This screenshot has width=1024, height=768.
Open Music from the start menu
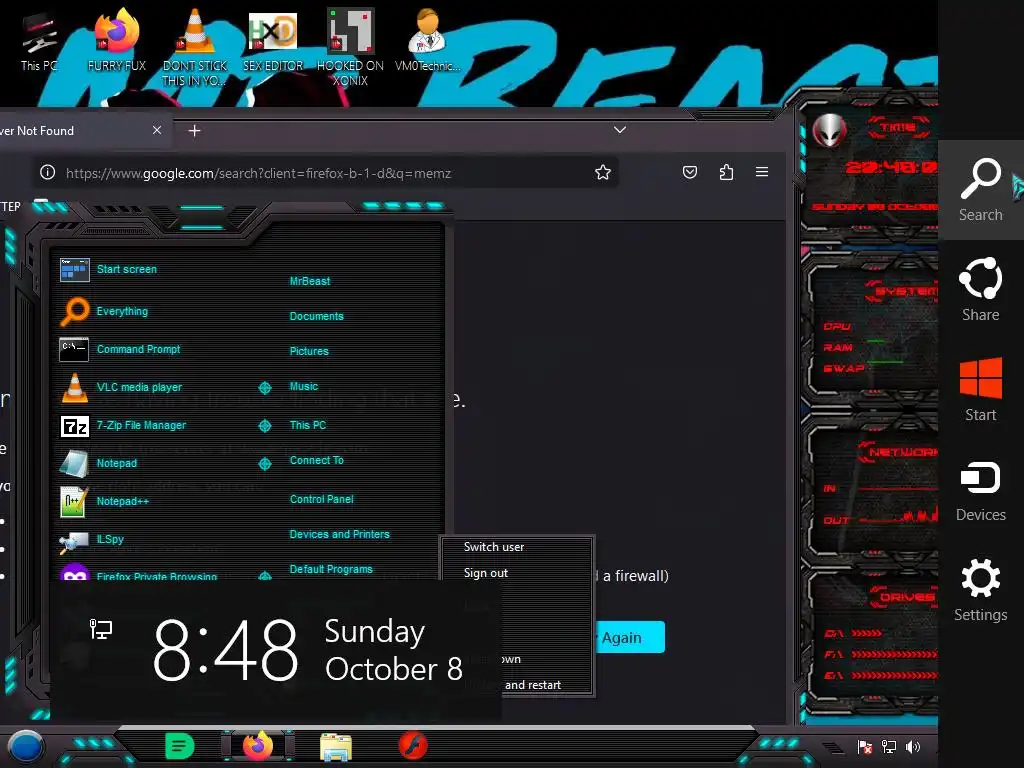pos(304,387)
